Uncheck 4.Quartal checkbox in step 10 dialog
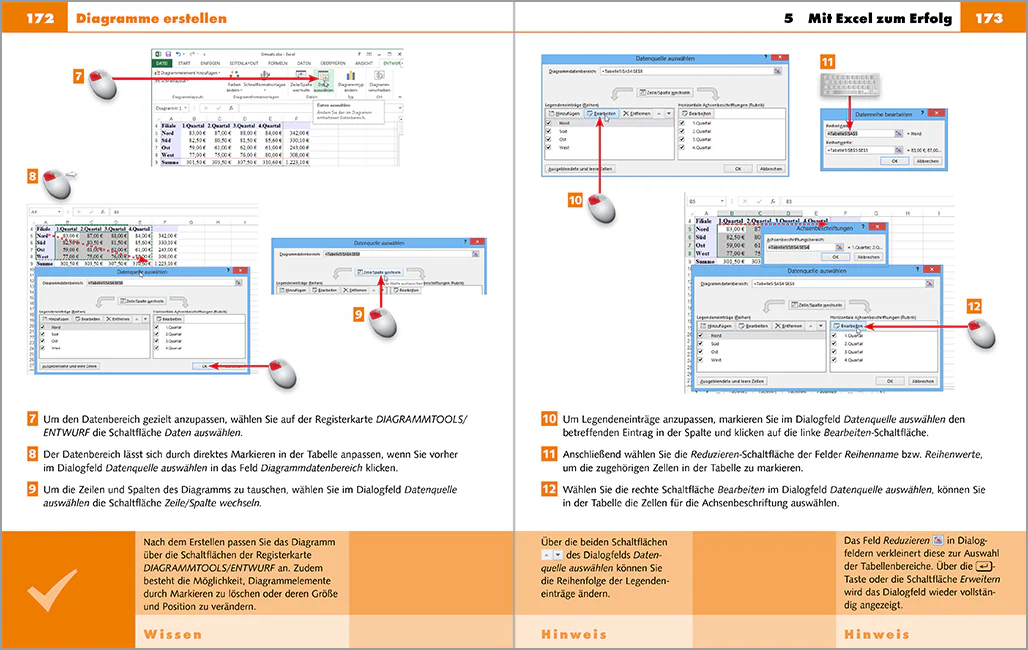This screenshot has height=650, width=1028. [682, 147]
